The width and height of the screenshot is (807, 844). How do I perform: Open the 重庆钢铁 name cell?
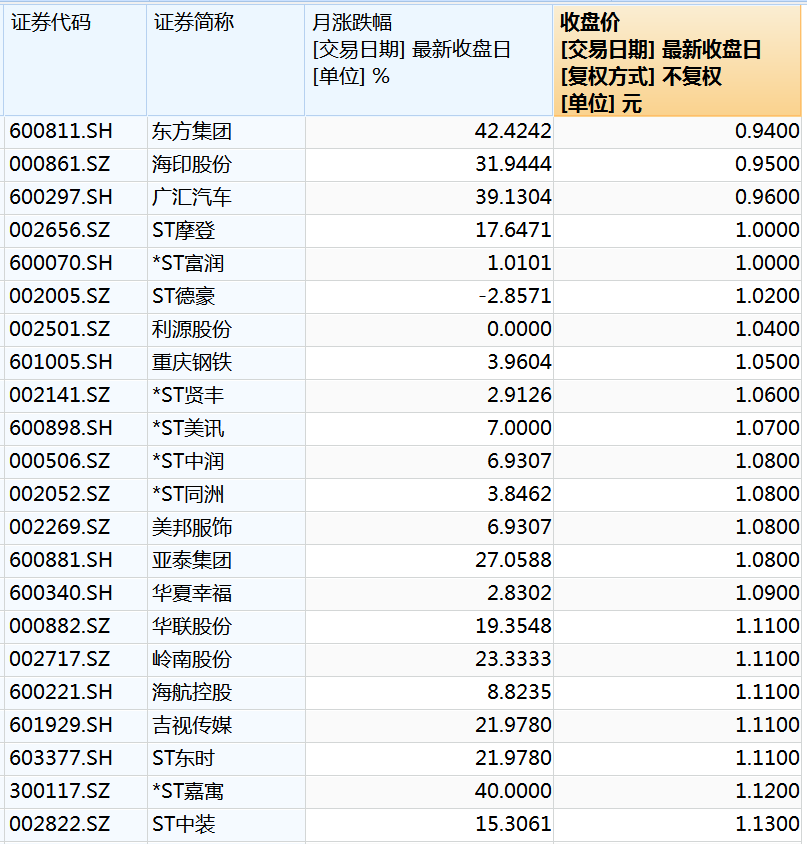coord(226,363)
